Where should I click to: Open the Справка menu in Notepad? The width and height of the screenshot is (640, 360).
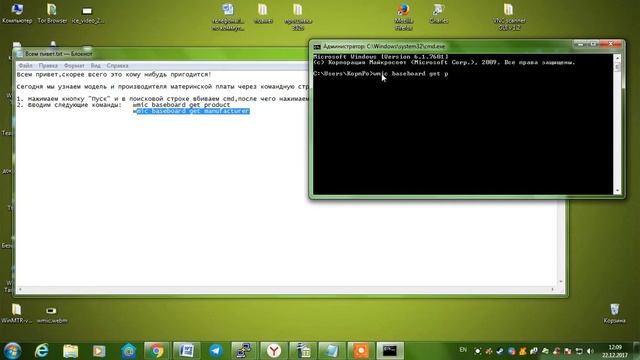[118, 66]
